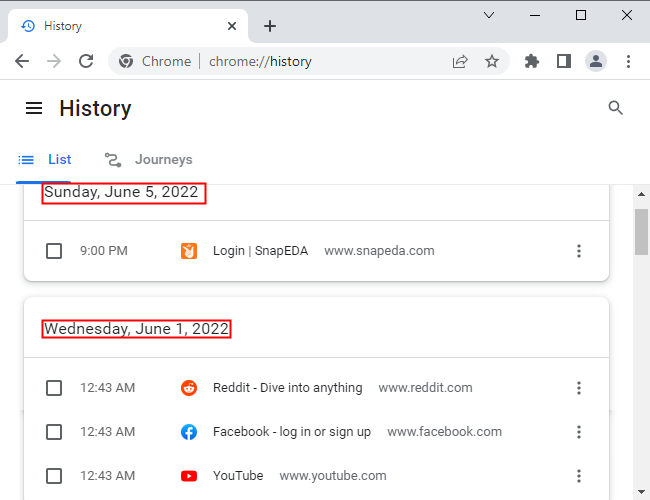Open actions menu for SnapEDA entry
Screen dimensions: 650x500
point(579,251)
